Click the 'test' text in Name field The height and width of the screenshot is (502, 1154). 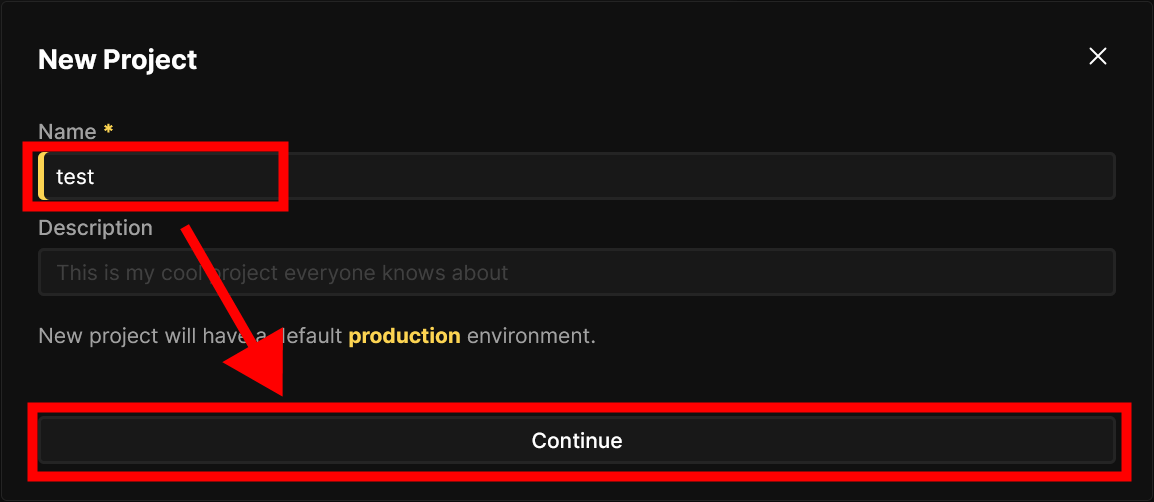coord(75,177)
